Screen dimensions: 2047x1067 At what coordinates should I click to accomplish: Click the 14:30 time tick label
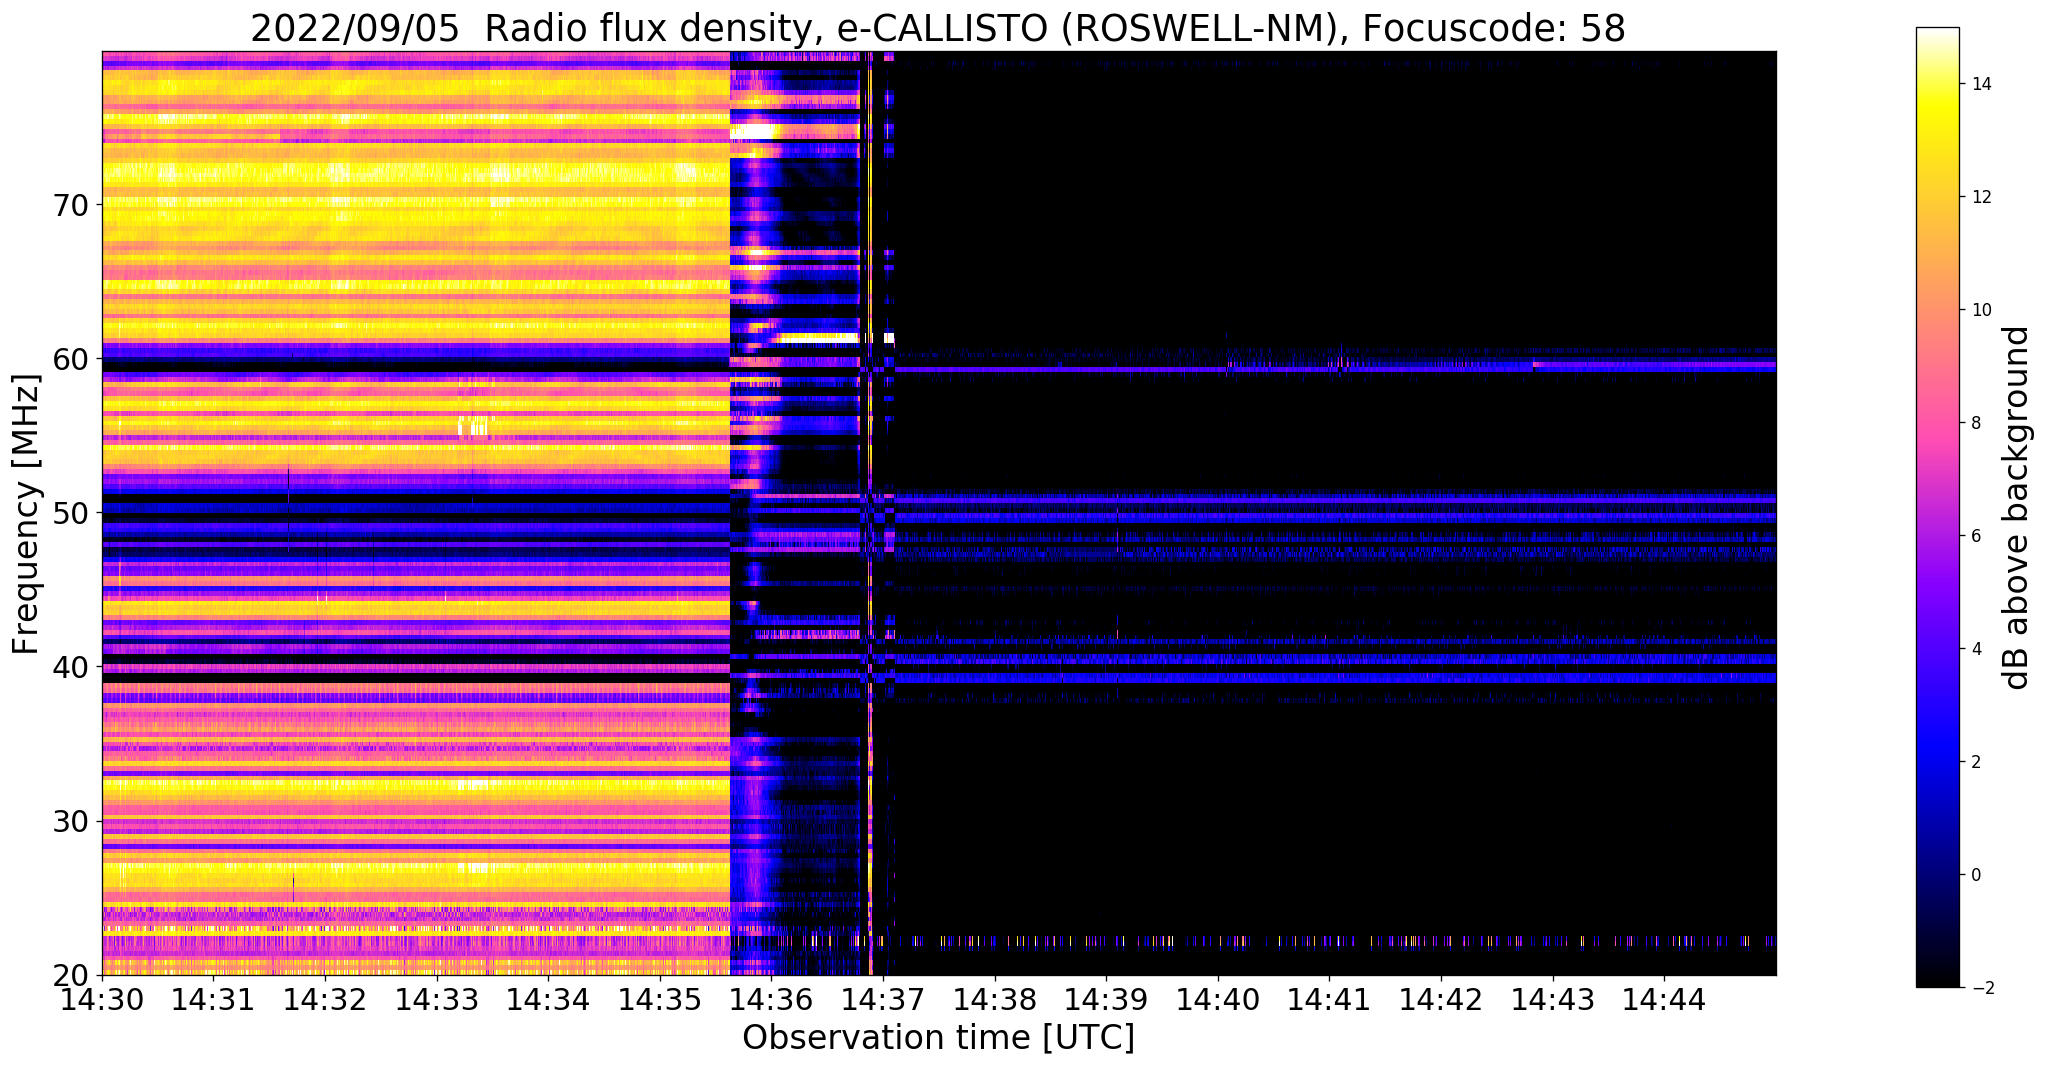coord(102,998)
